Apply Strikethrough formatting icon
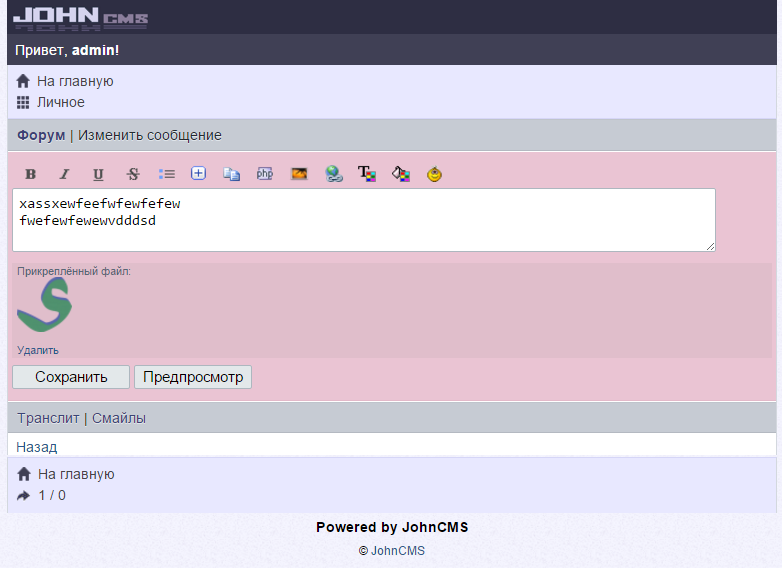The image size is (782, 568). [133, 174]
